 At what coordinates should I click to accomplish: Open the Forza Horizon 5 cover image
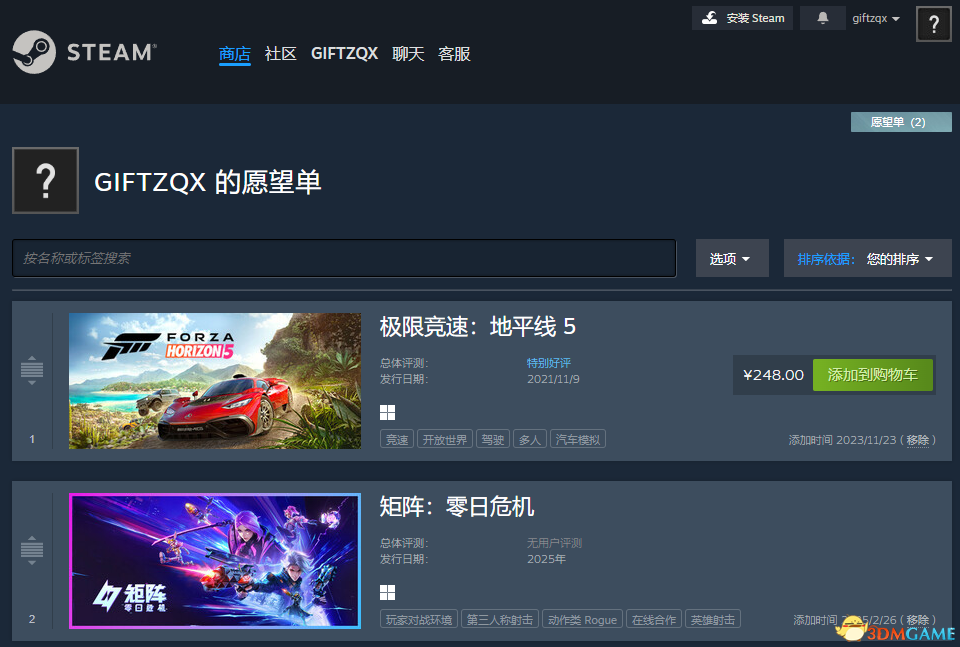[x=215, y=381]
